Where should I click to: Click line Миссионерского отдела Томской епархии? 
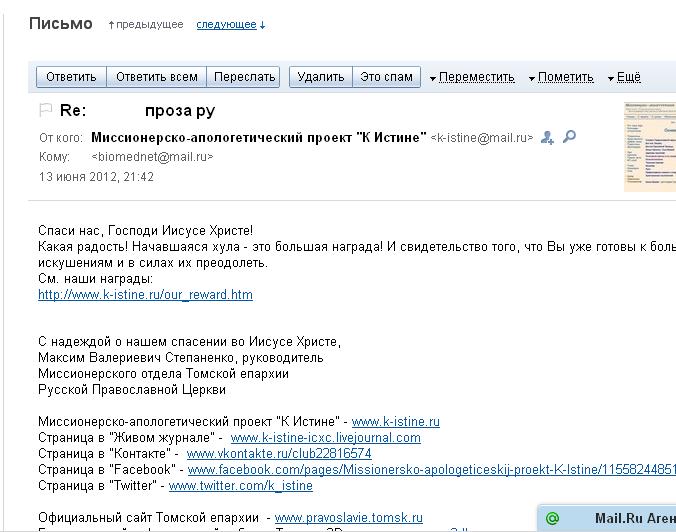pyautogui.click(x=163, y=373)
